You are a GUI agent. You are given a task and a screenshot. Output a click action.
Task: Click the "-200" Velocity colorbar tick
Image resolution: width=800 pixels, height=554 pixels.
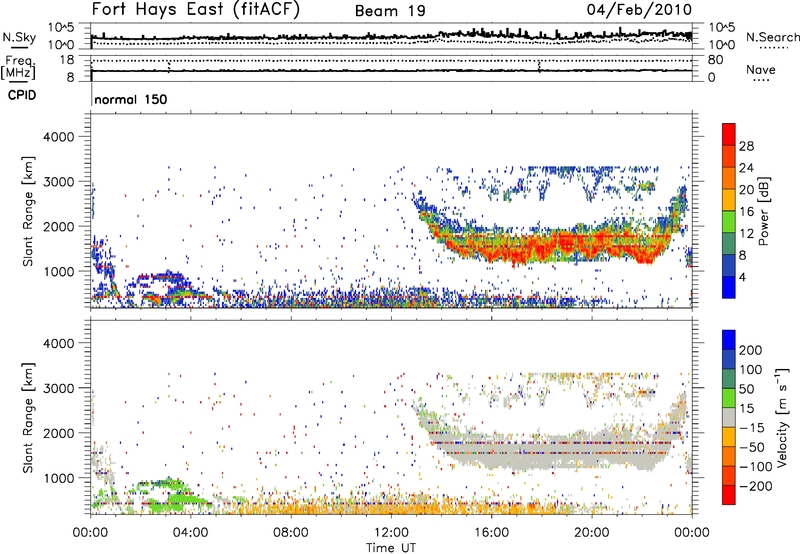point(755,486)
